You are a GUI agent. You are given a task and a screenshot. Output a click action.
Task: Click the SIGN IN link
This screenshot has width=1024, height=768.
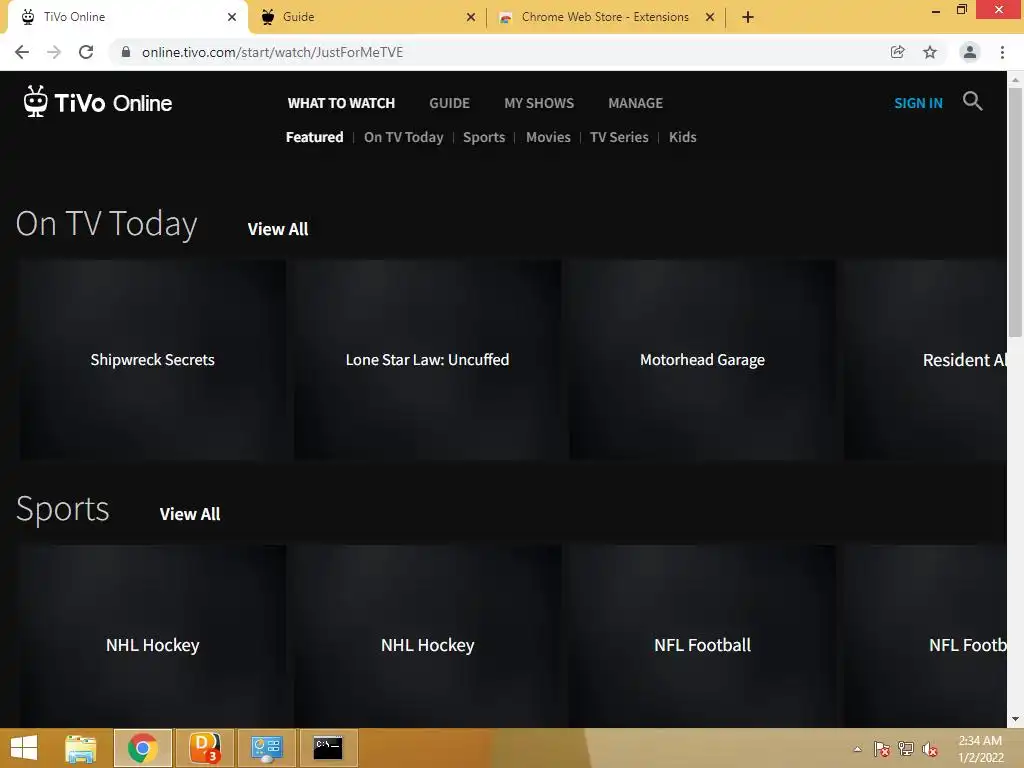point(918,103)
